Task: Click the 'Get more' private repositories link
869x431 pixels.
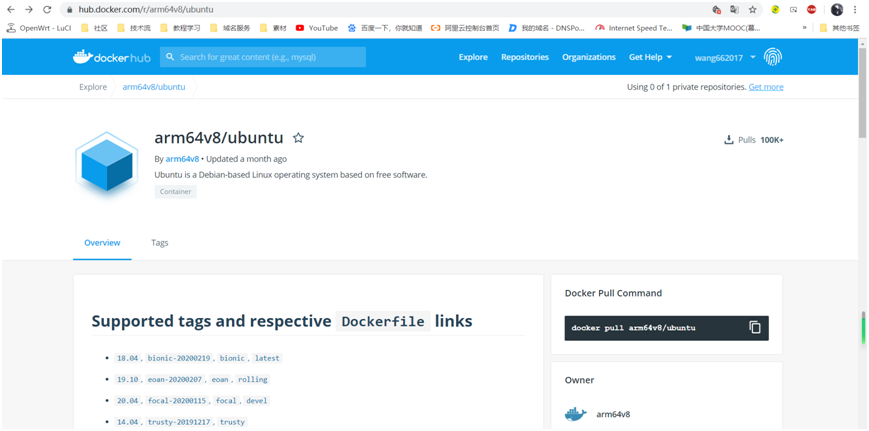Action: tap(766, 87)
